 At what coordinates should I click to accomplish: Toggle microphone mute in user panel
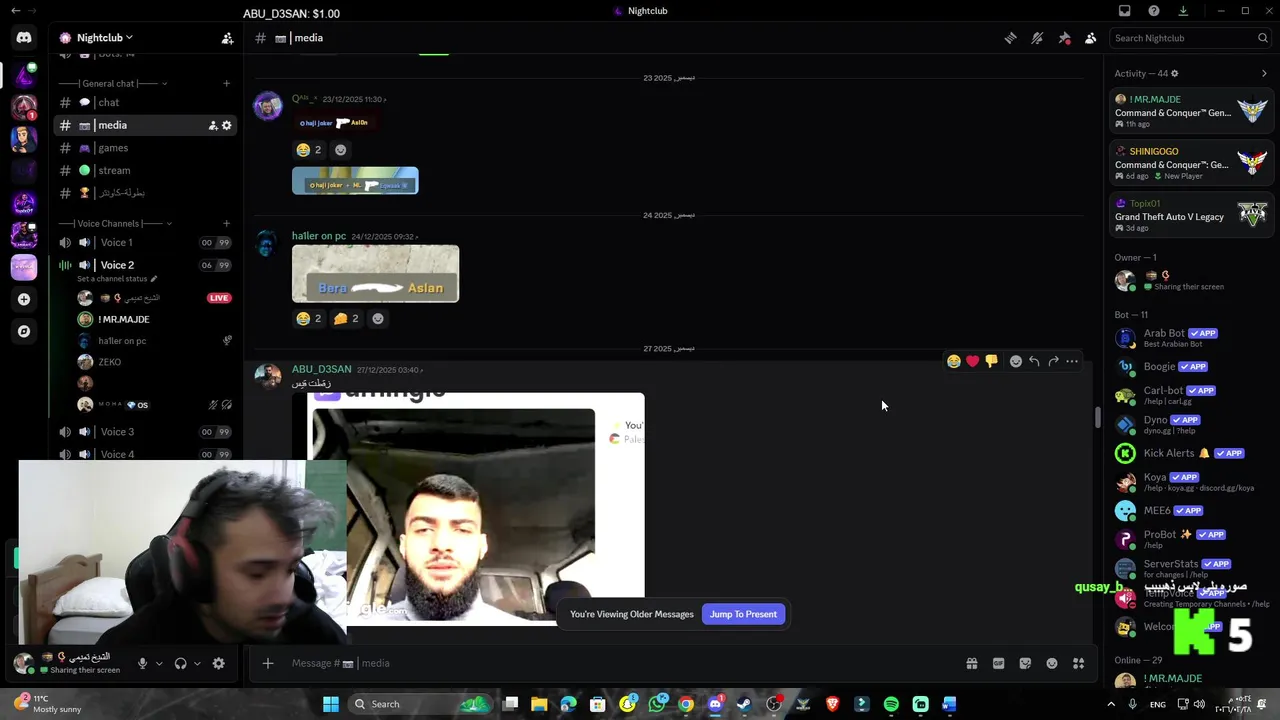[x=142, y=663]
